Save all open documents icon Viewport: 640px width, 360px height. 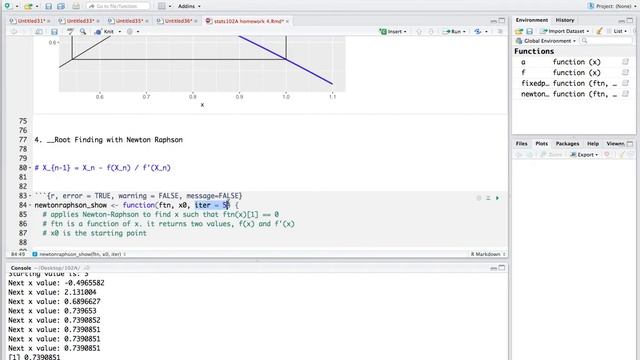tap(61, 6)
